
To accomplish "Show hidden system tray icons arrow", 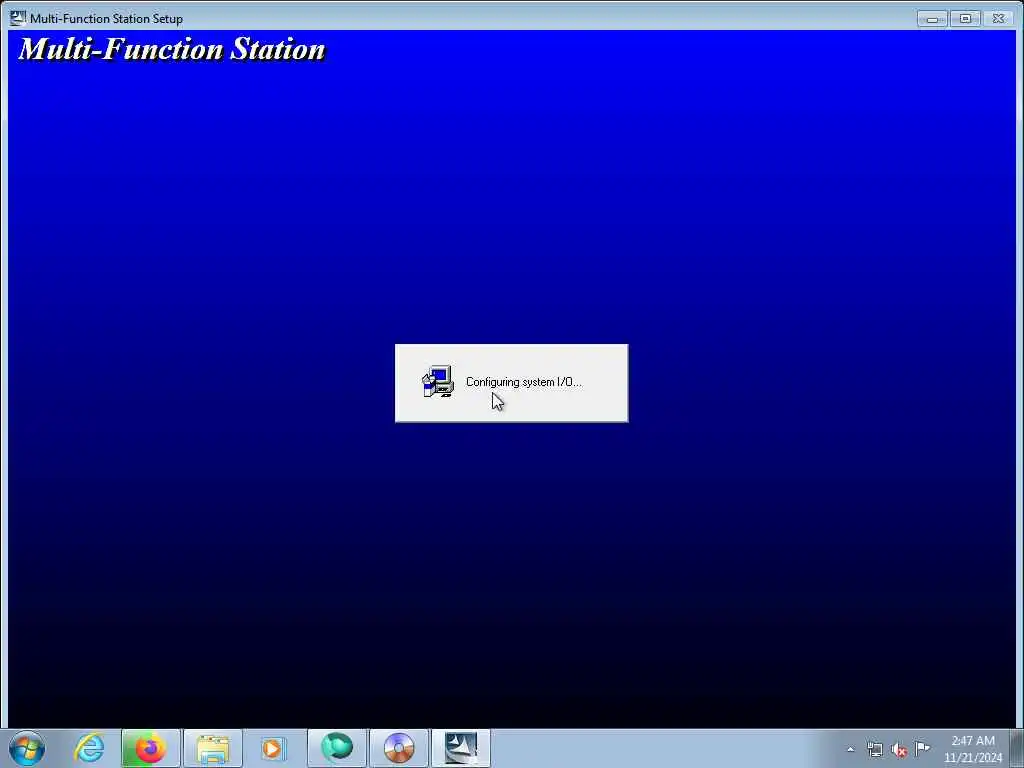I will coord(850,749).
